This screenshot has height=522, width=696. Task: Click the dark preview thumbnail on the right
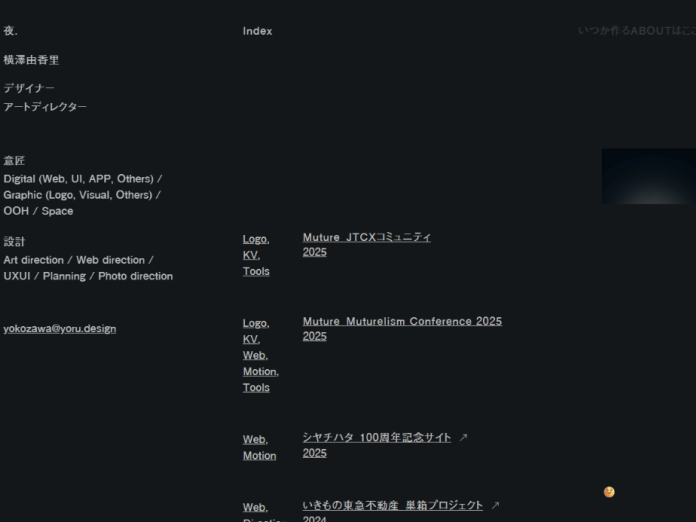click(x=648, y=176)
